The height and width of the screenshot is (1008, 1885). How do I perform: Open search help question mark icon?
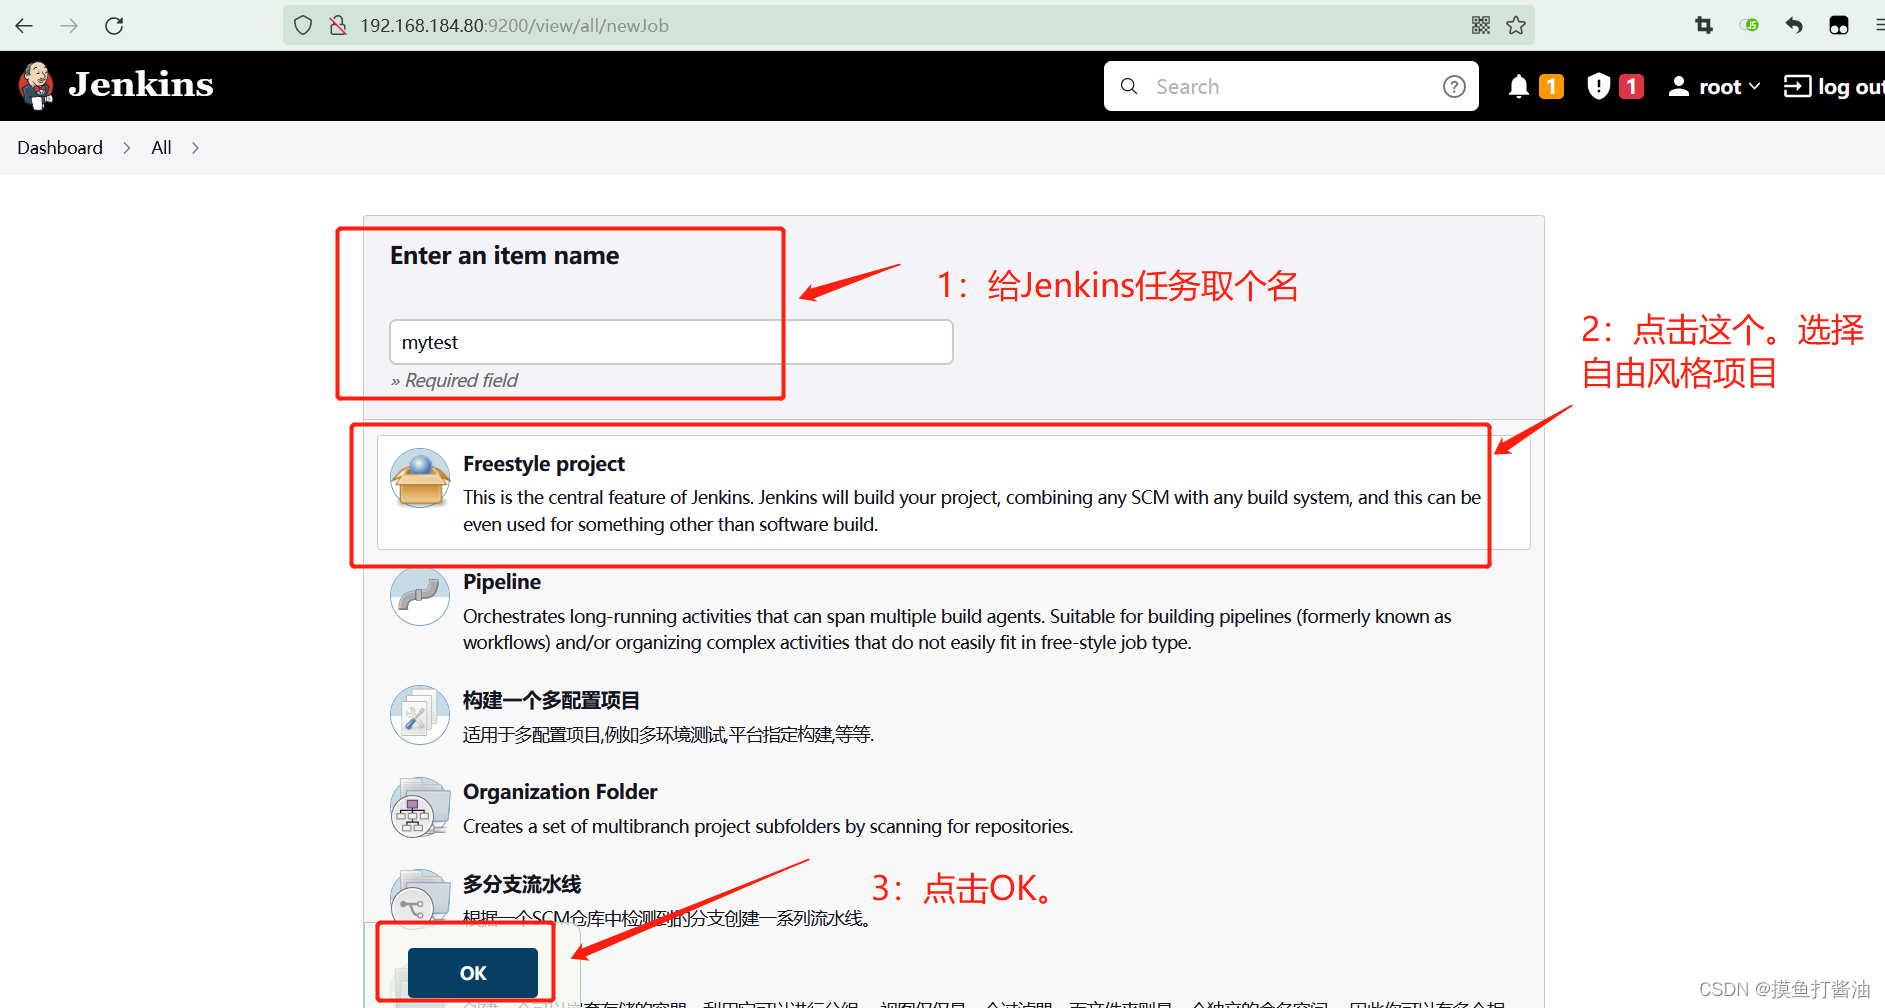tap(1454, 86)
